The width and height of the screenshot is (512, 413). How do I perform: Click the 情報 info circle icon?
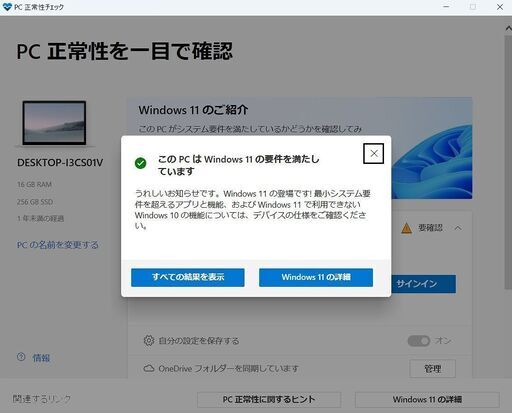[21, 357]
